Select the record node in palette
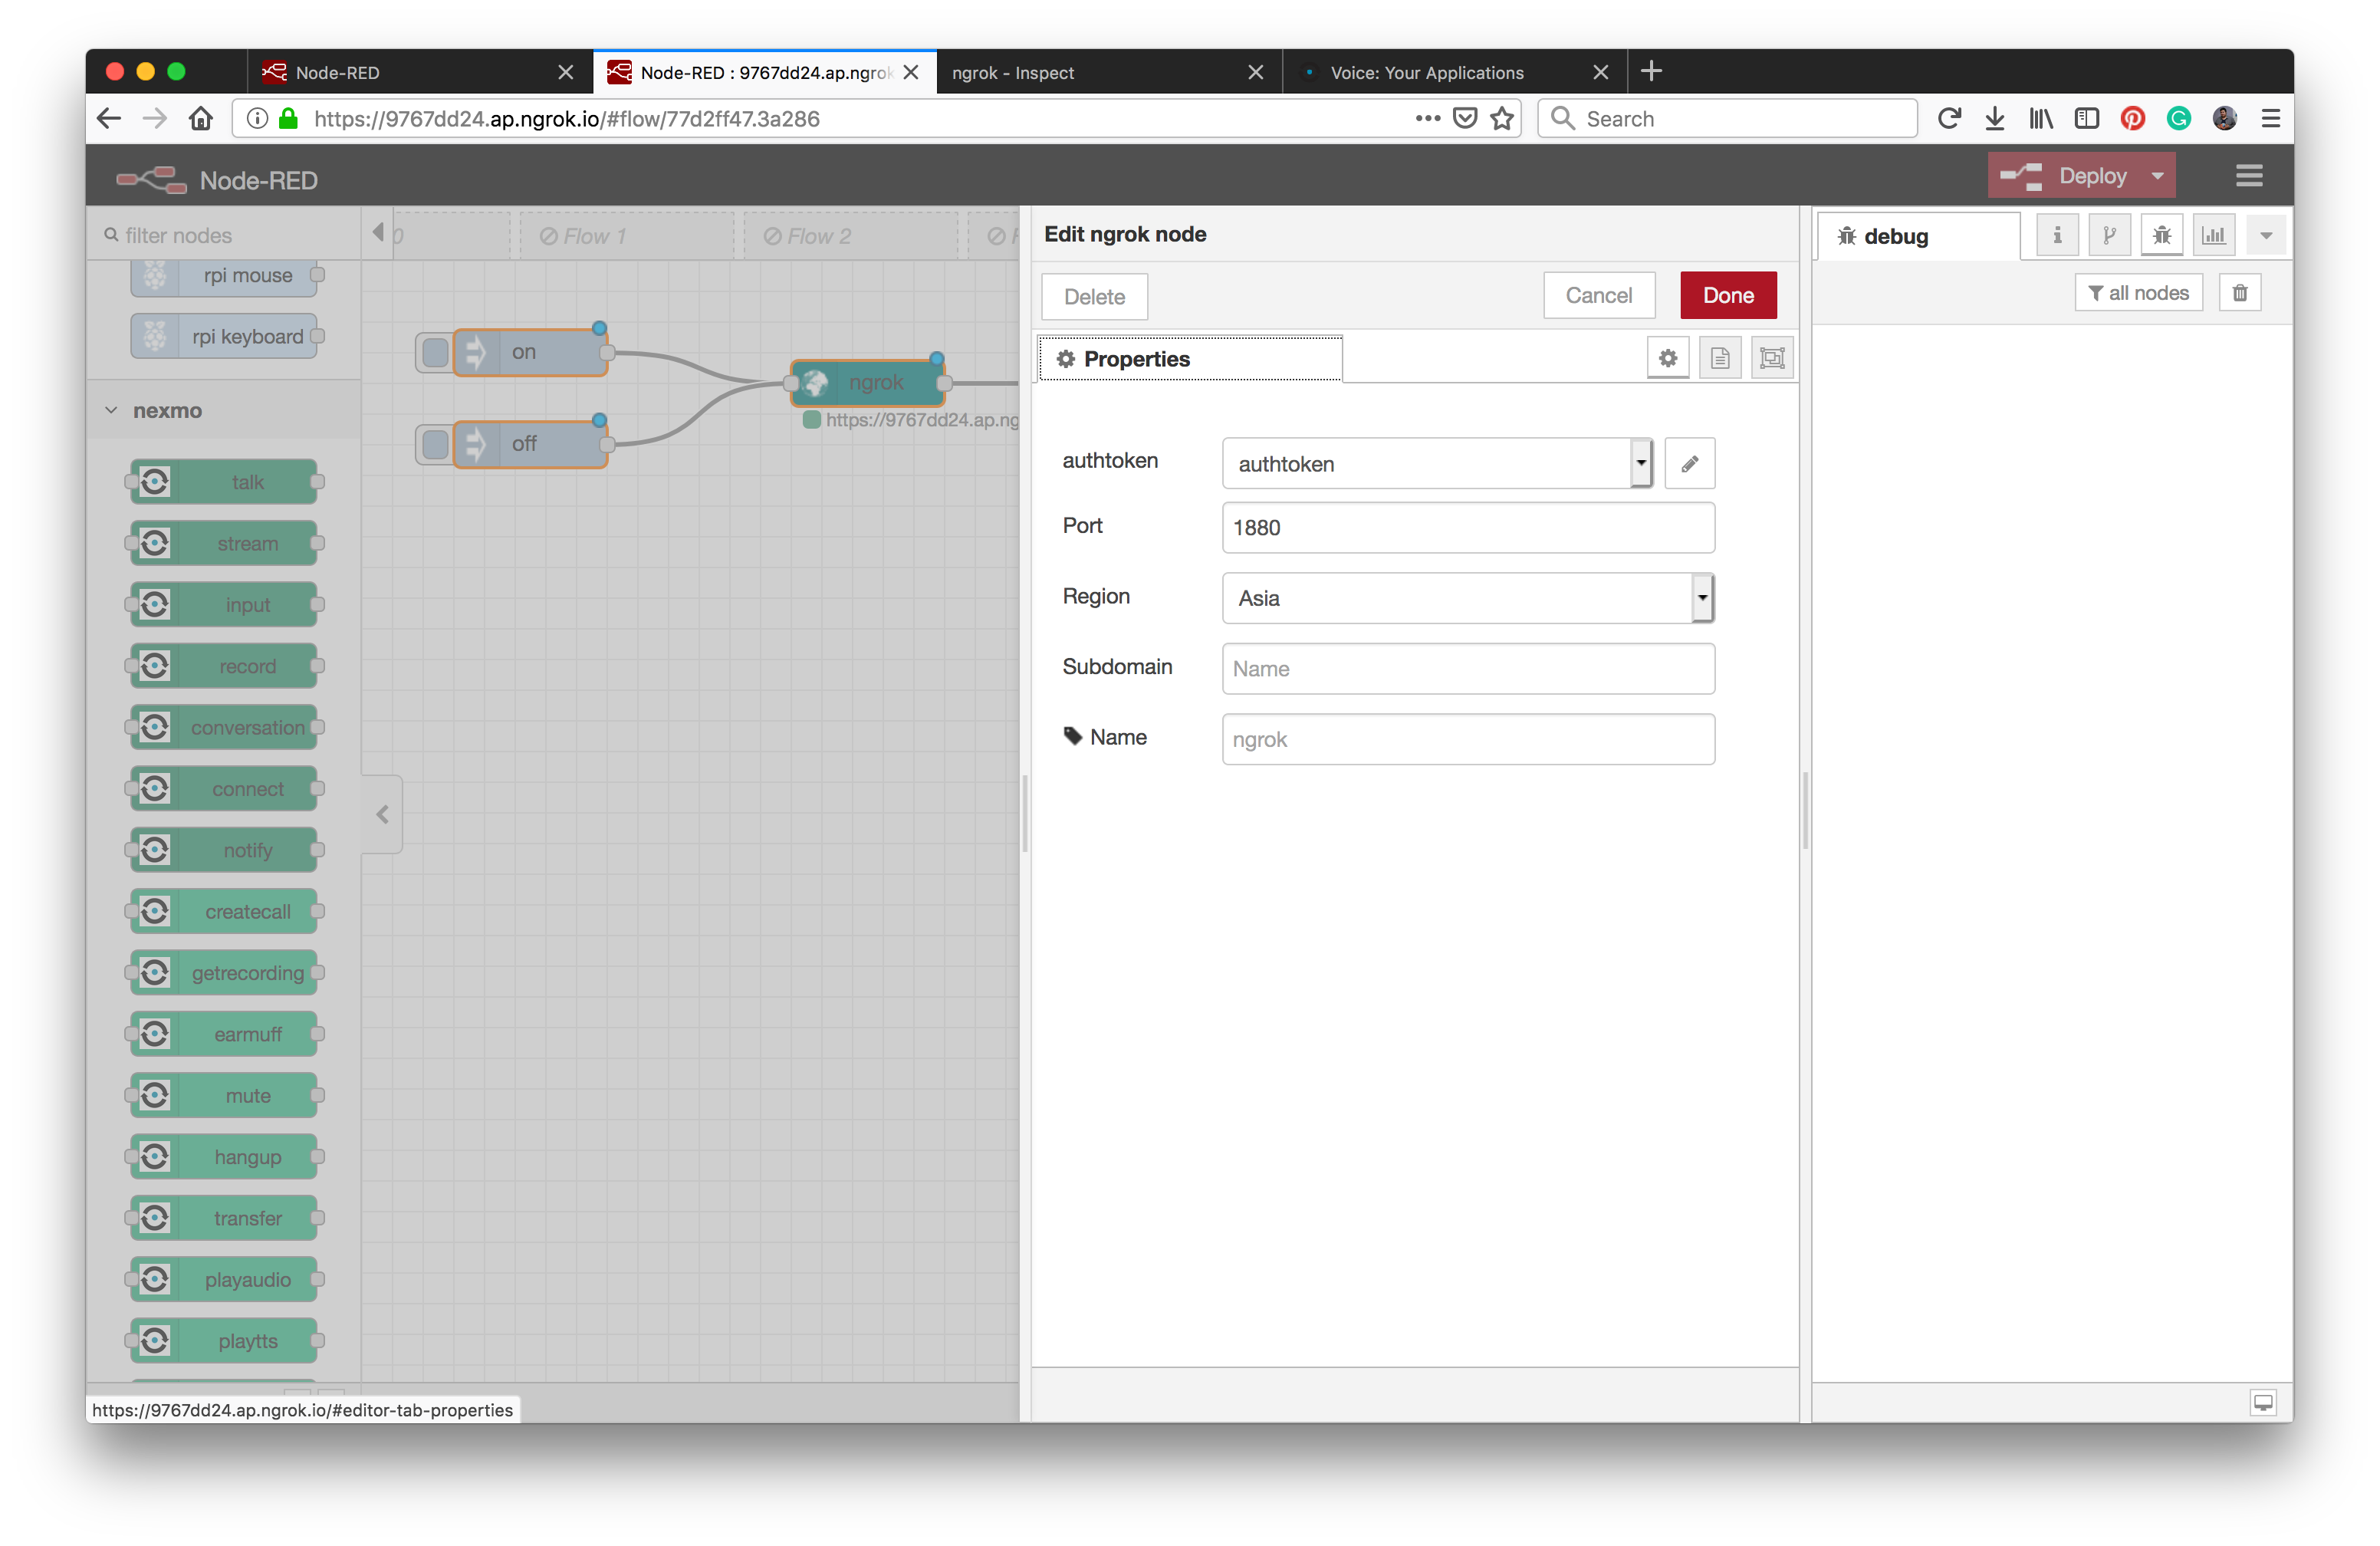 [x=224, y=667]
